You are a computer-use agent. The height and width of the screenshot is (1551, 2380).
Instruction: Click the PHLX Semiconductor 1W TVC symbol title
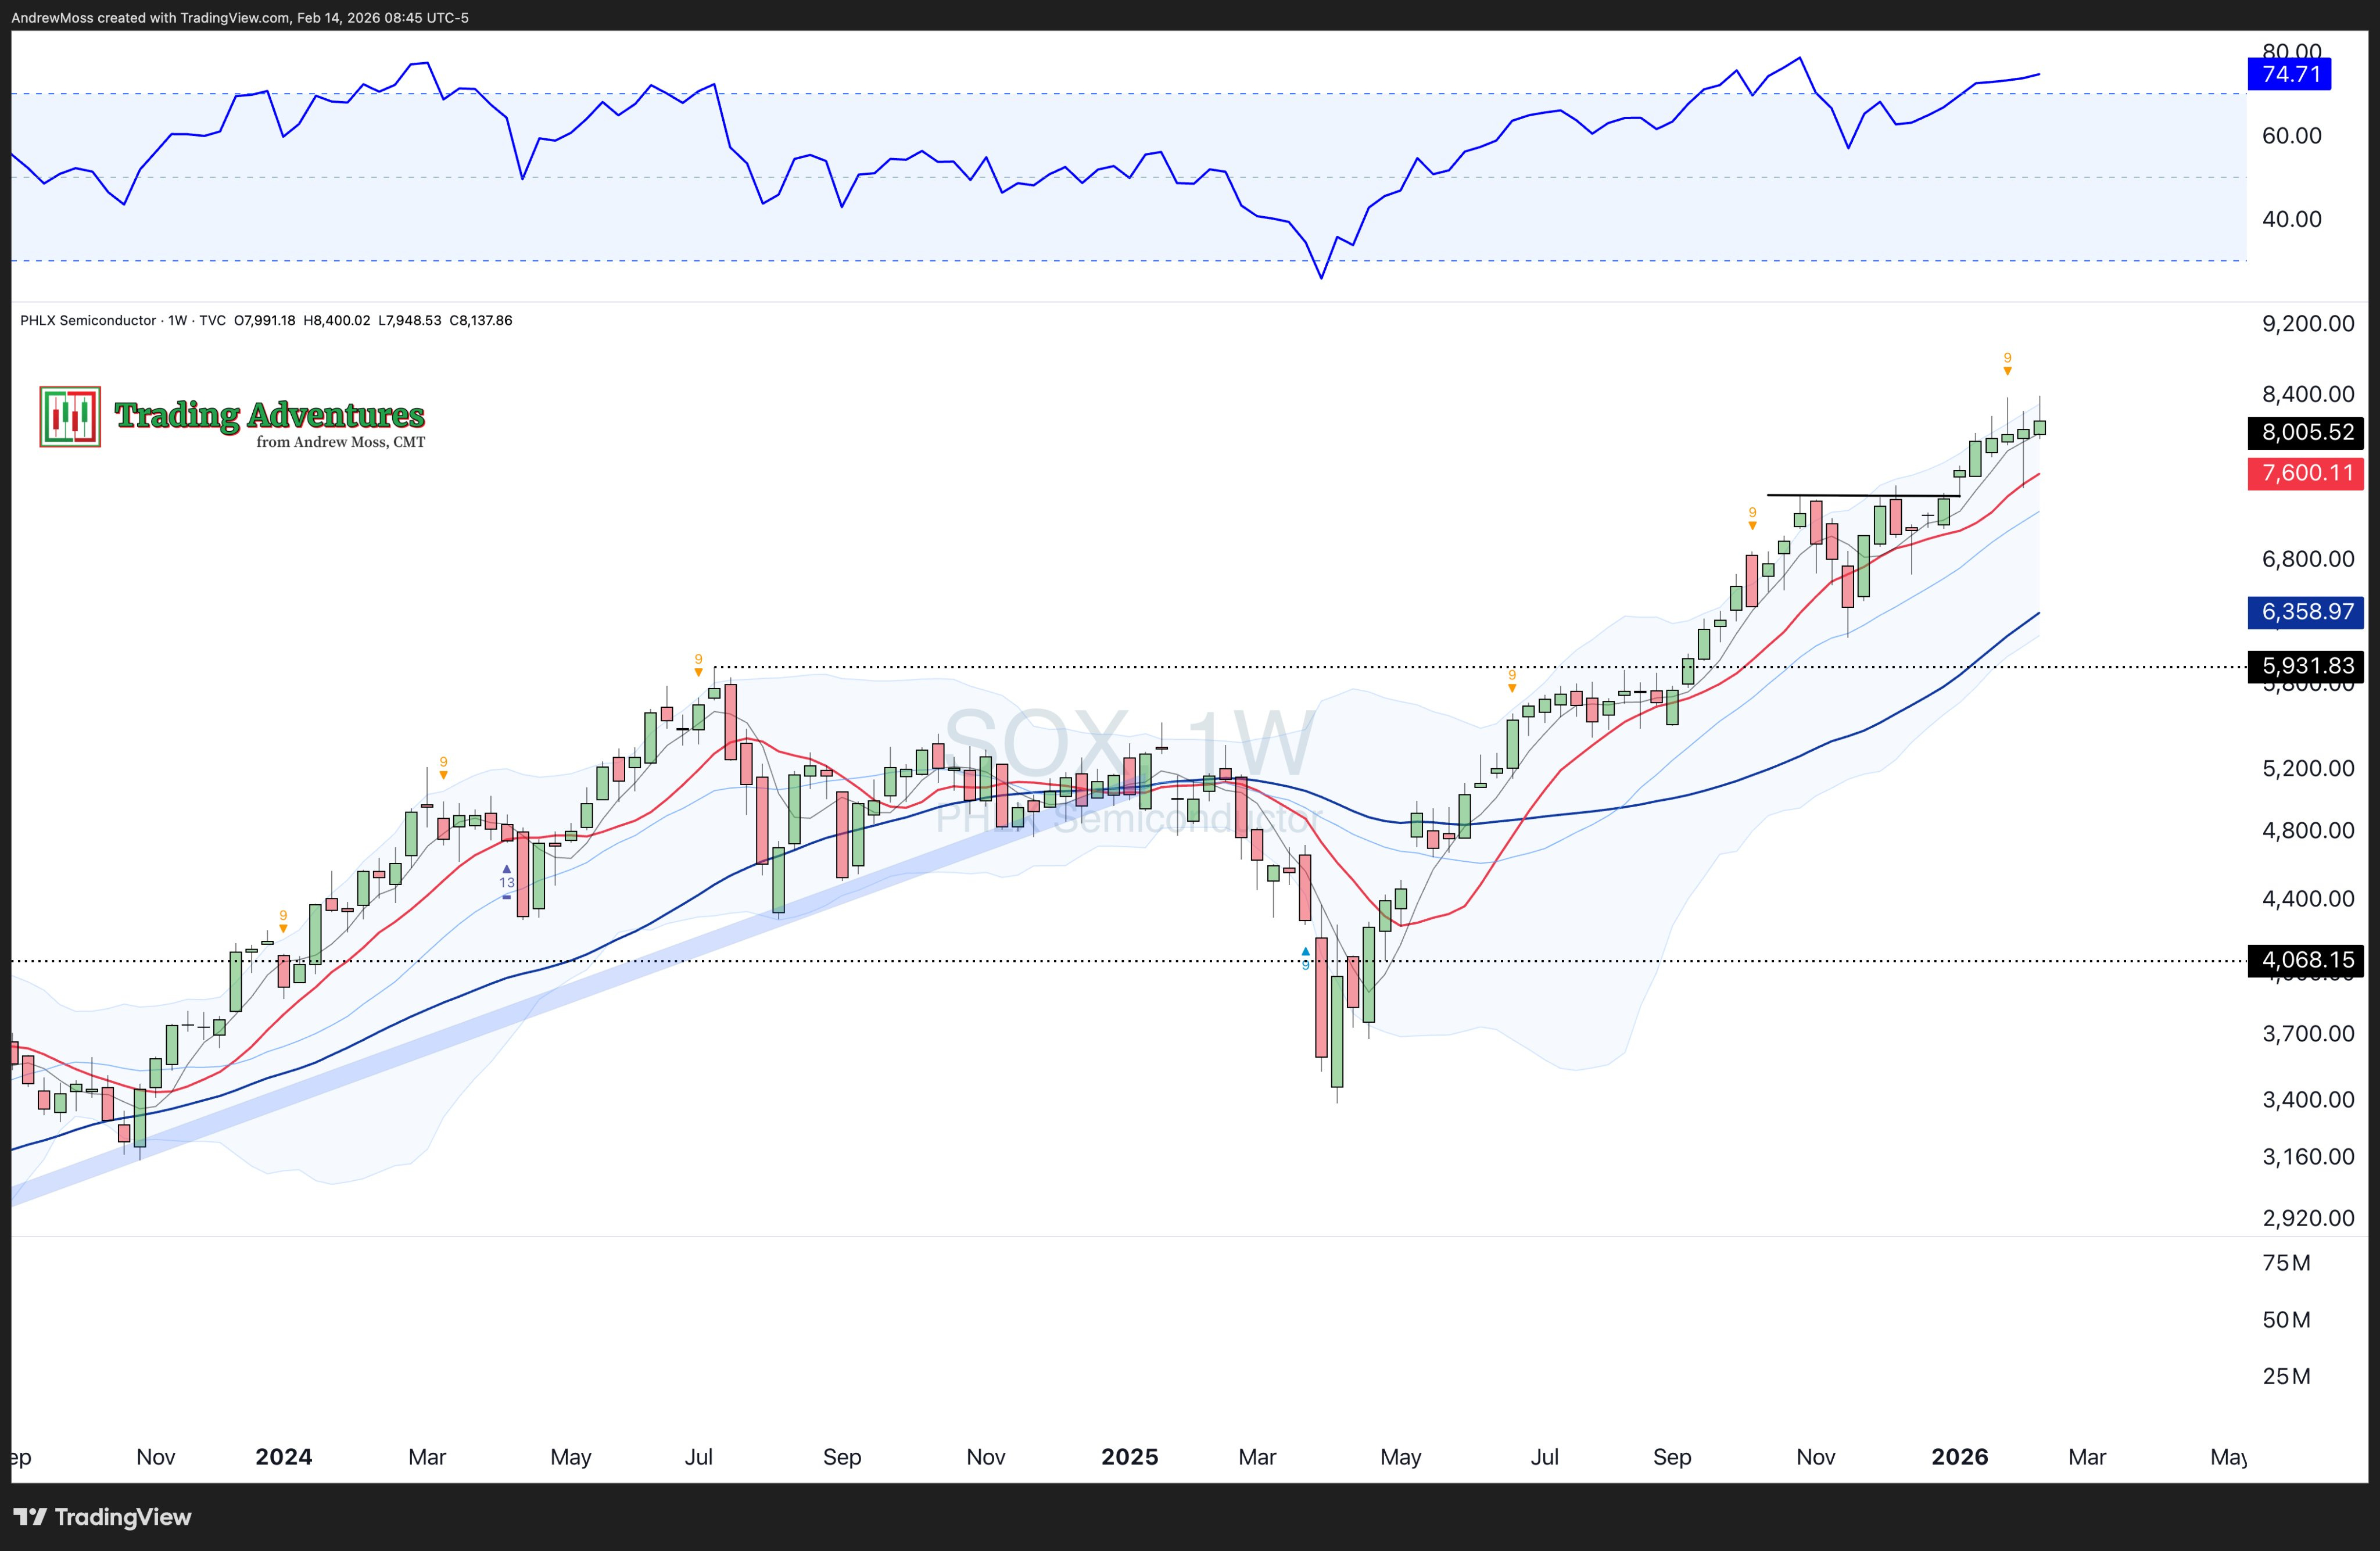coord(122,321)
